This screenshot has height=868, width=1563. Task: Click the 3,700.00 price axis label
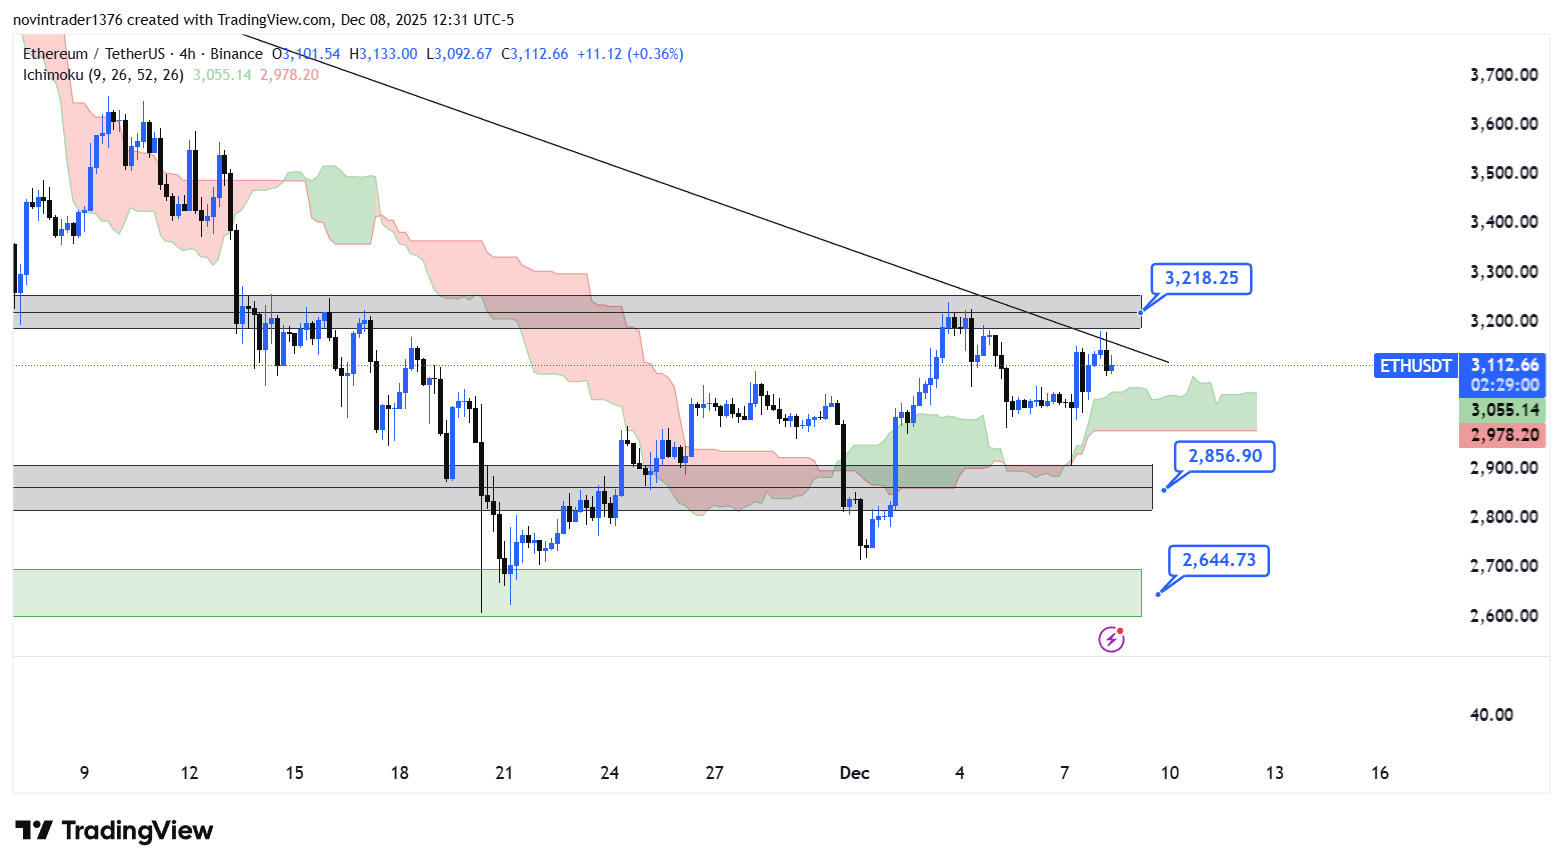click(1503, 75)
